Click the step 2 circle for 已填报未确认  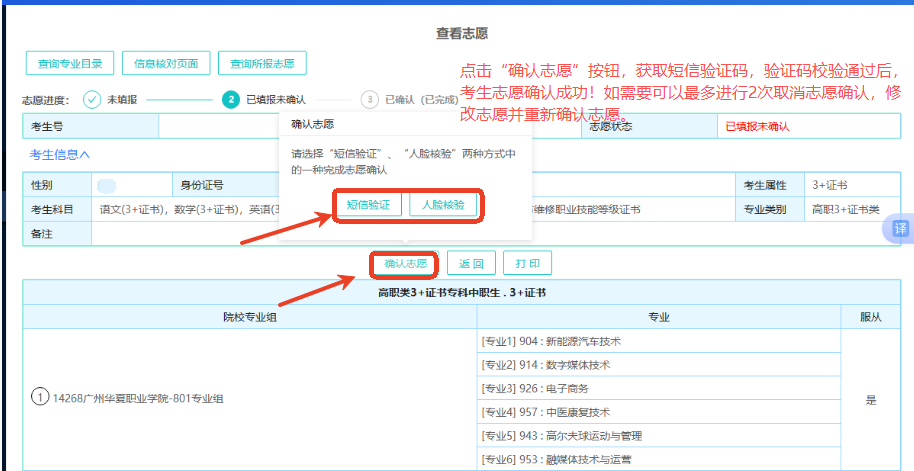pyautogui.click(x=231, y=100)
